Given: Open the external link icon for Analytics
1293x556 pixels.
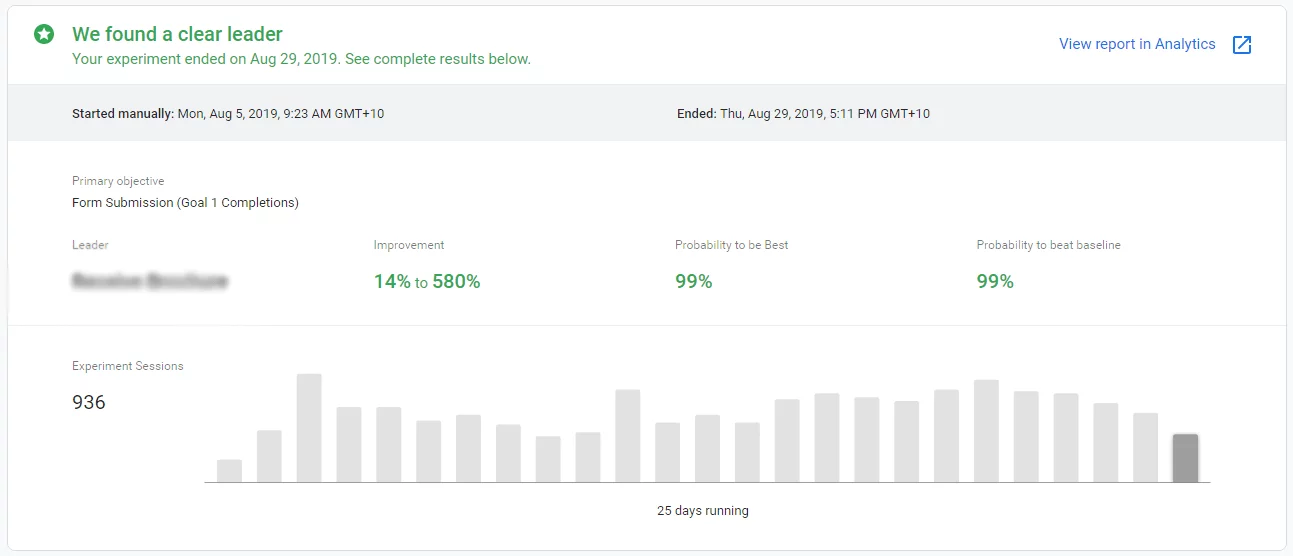Looking at the screenshot, I should [x=1241, y=45].
